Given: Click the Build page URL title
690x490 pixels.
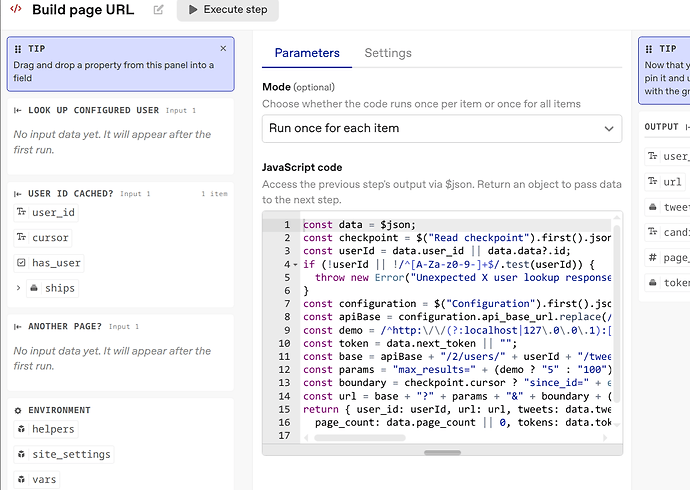Looking at the screenshot, I should point(83,10).
